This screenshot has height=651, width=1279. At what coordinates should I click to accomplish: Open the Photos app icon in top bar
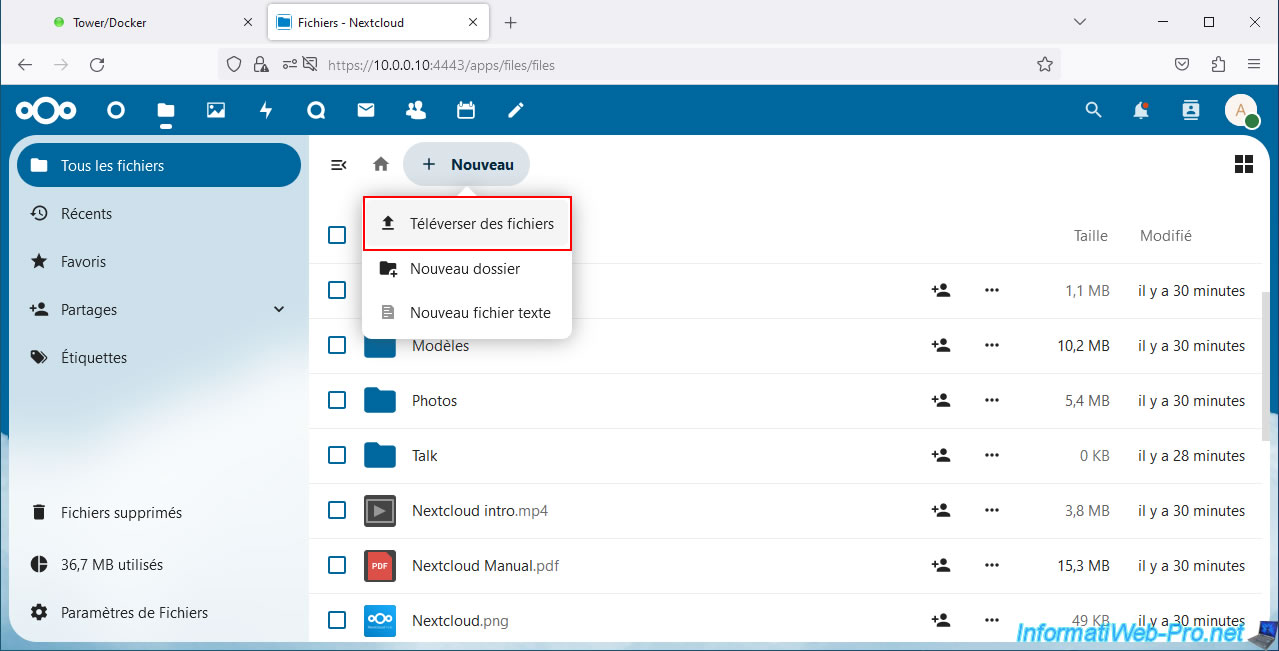(216, 110)
